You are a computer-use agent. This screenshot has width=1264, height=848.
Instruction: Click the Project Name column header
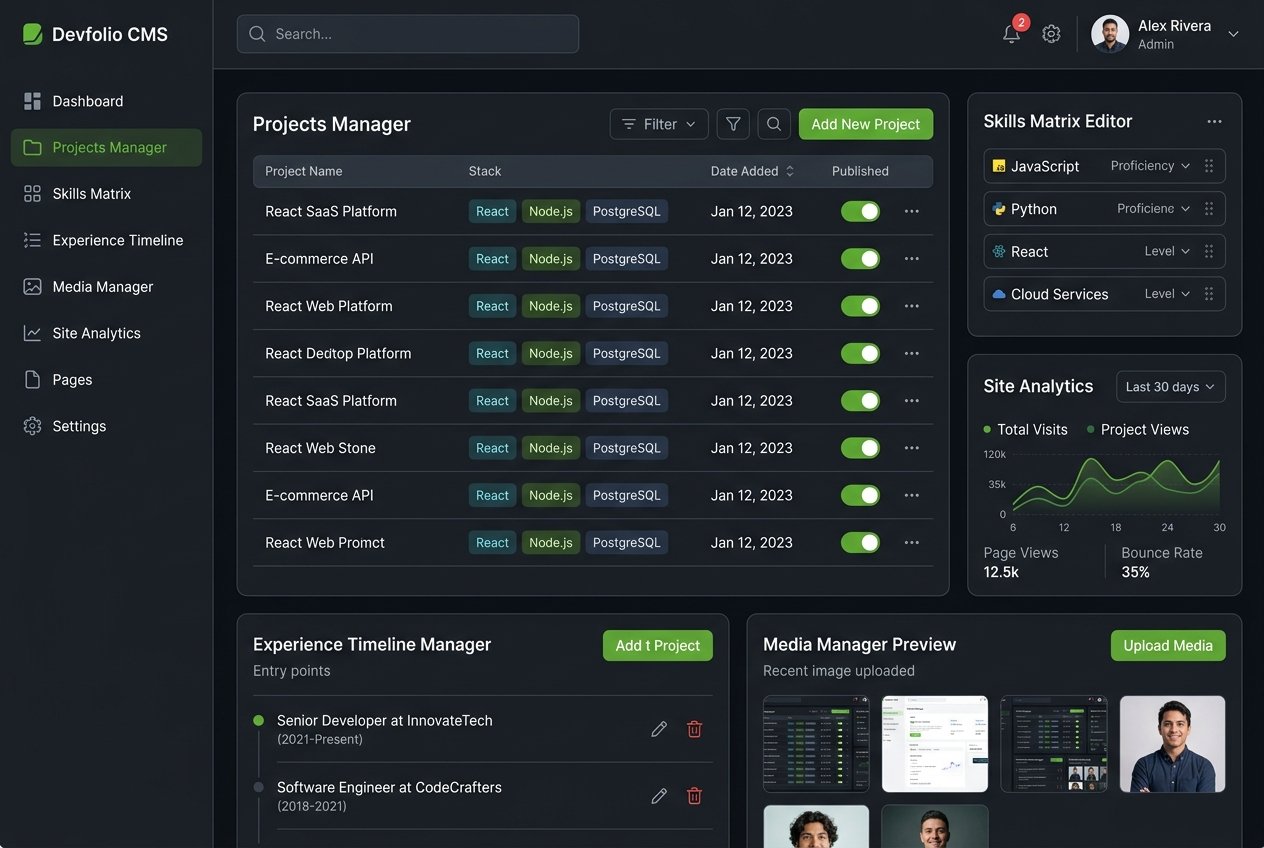point(304,171)
